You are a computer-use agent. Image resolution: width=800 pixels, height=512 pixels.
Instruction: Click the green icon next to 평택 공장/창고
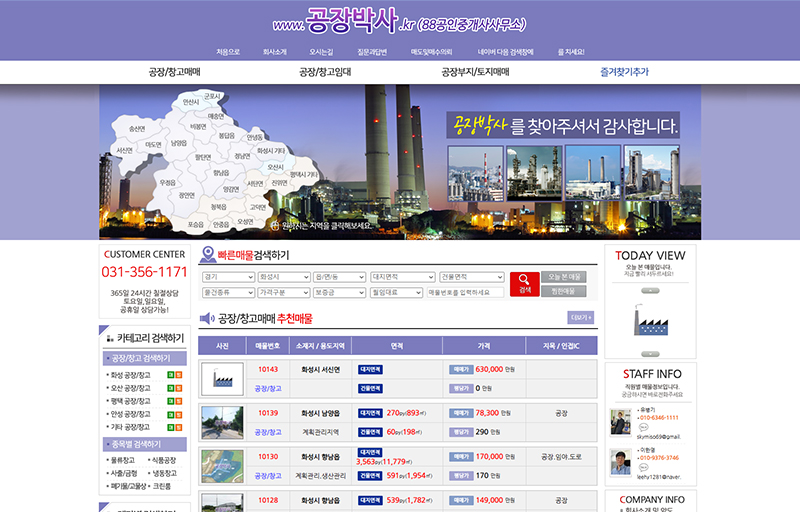click(x=171, y=401)
